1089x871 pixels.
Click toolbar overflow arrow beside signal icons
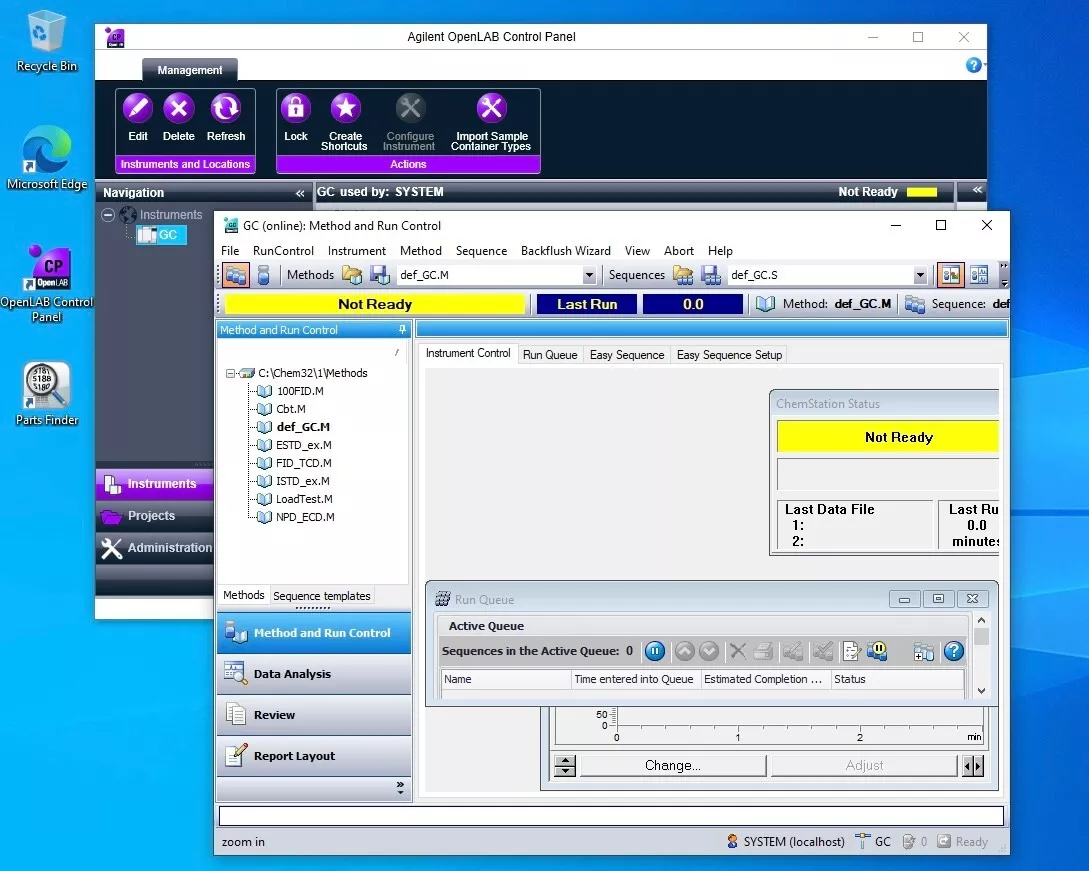point(1004,275)
